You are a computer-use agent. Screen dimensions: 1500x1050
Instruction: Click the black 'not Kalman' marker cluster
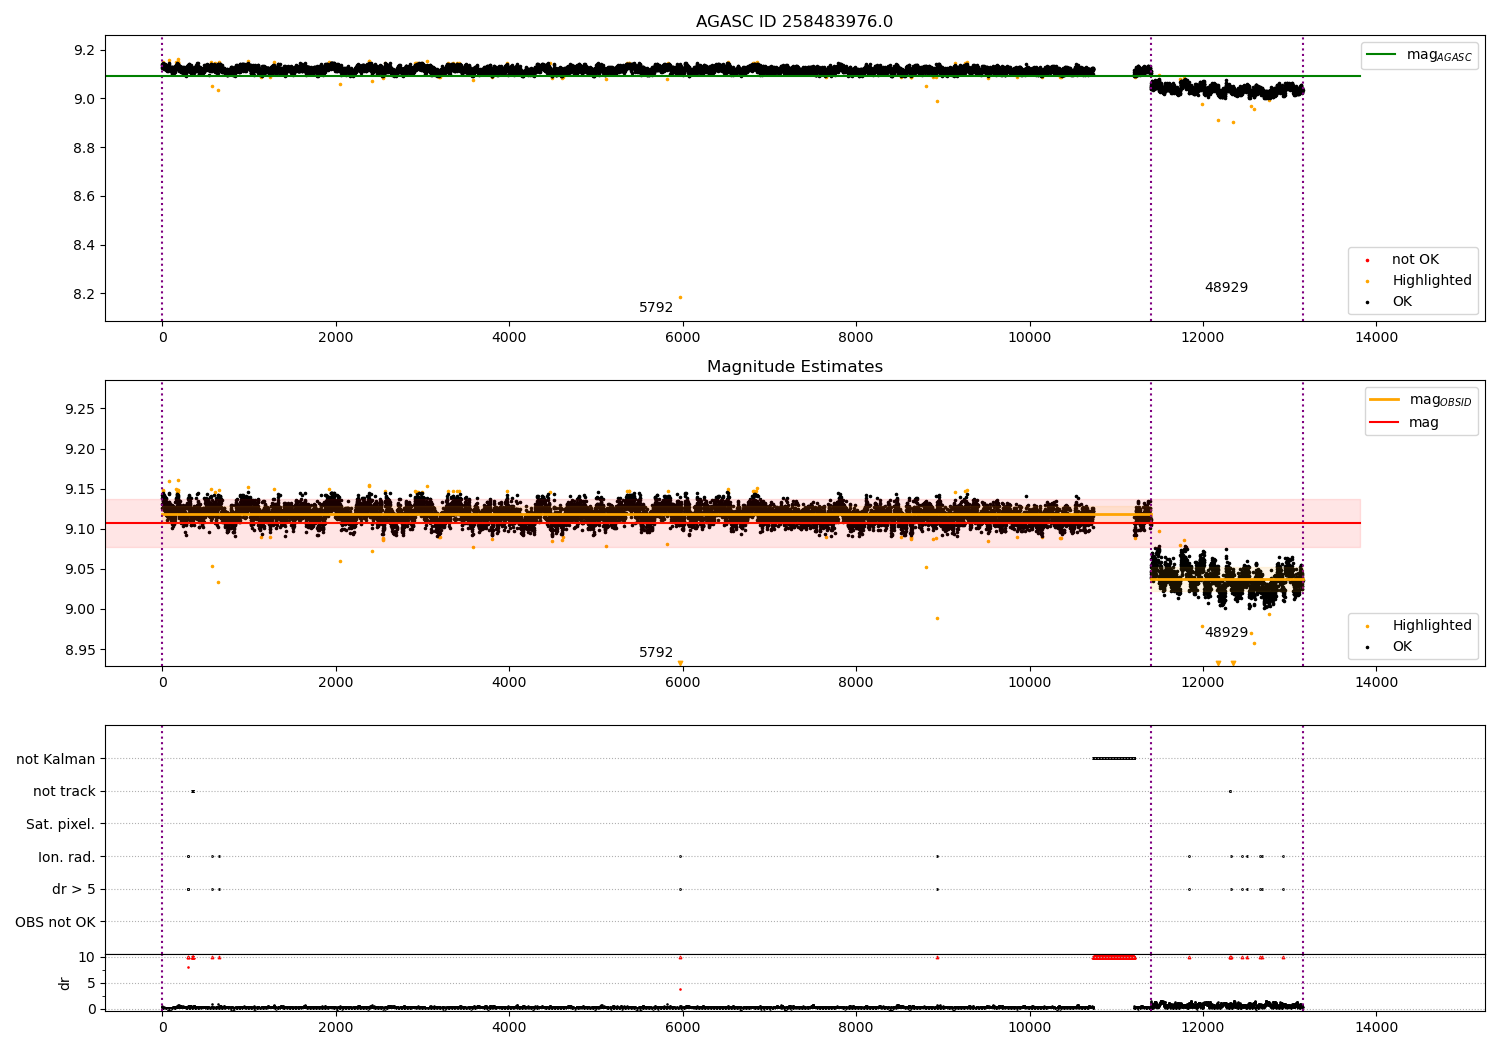pyautogui.click(x=1114, y=759)
